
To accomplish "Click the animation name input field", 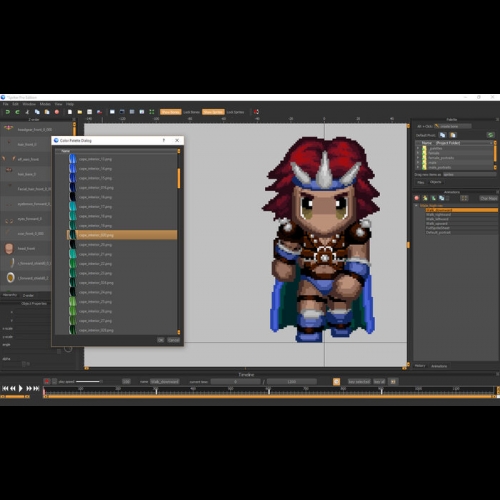I will coord(165,382).
